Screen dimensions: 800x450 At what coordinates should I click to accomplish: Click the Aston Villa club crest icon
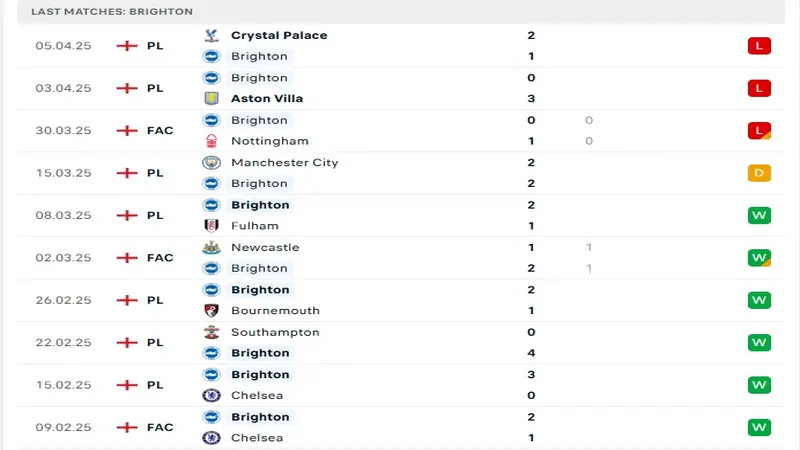tap(211, 98)
